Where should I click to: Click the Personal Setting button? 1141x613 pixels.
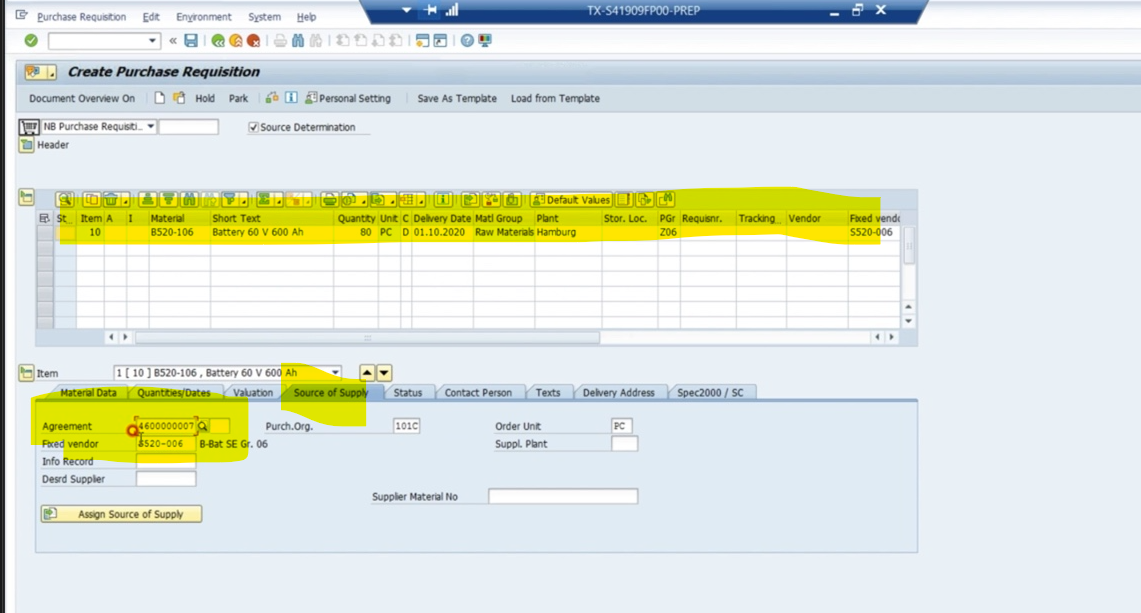(348, 98)
